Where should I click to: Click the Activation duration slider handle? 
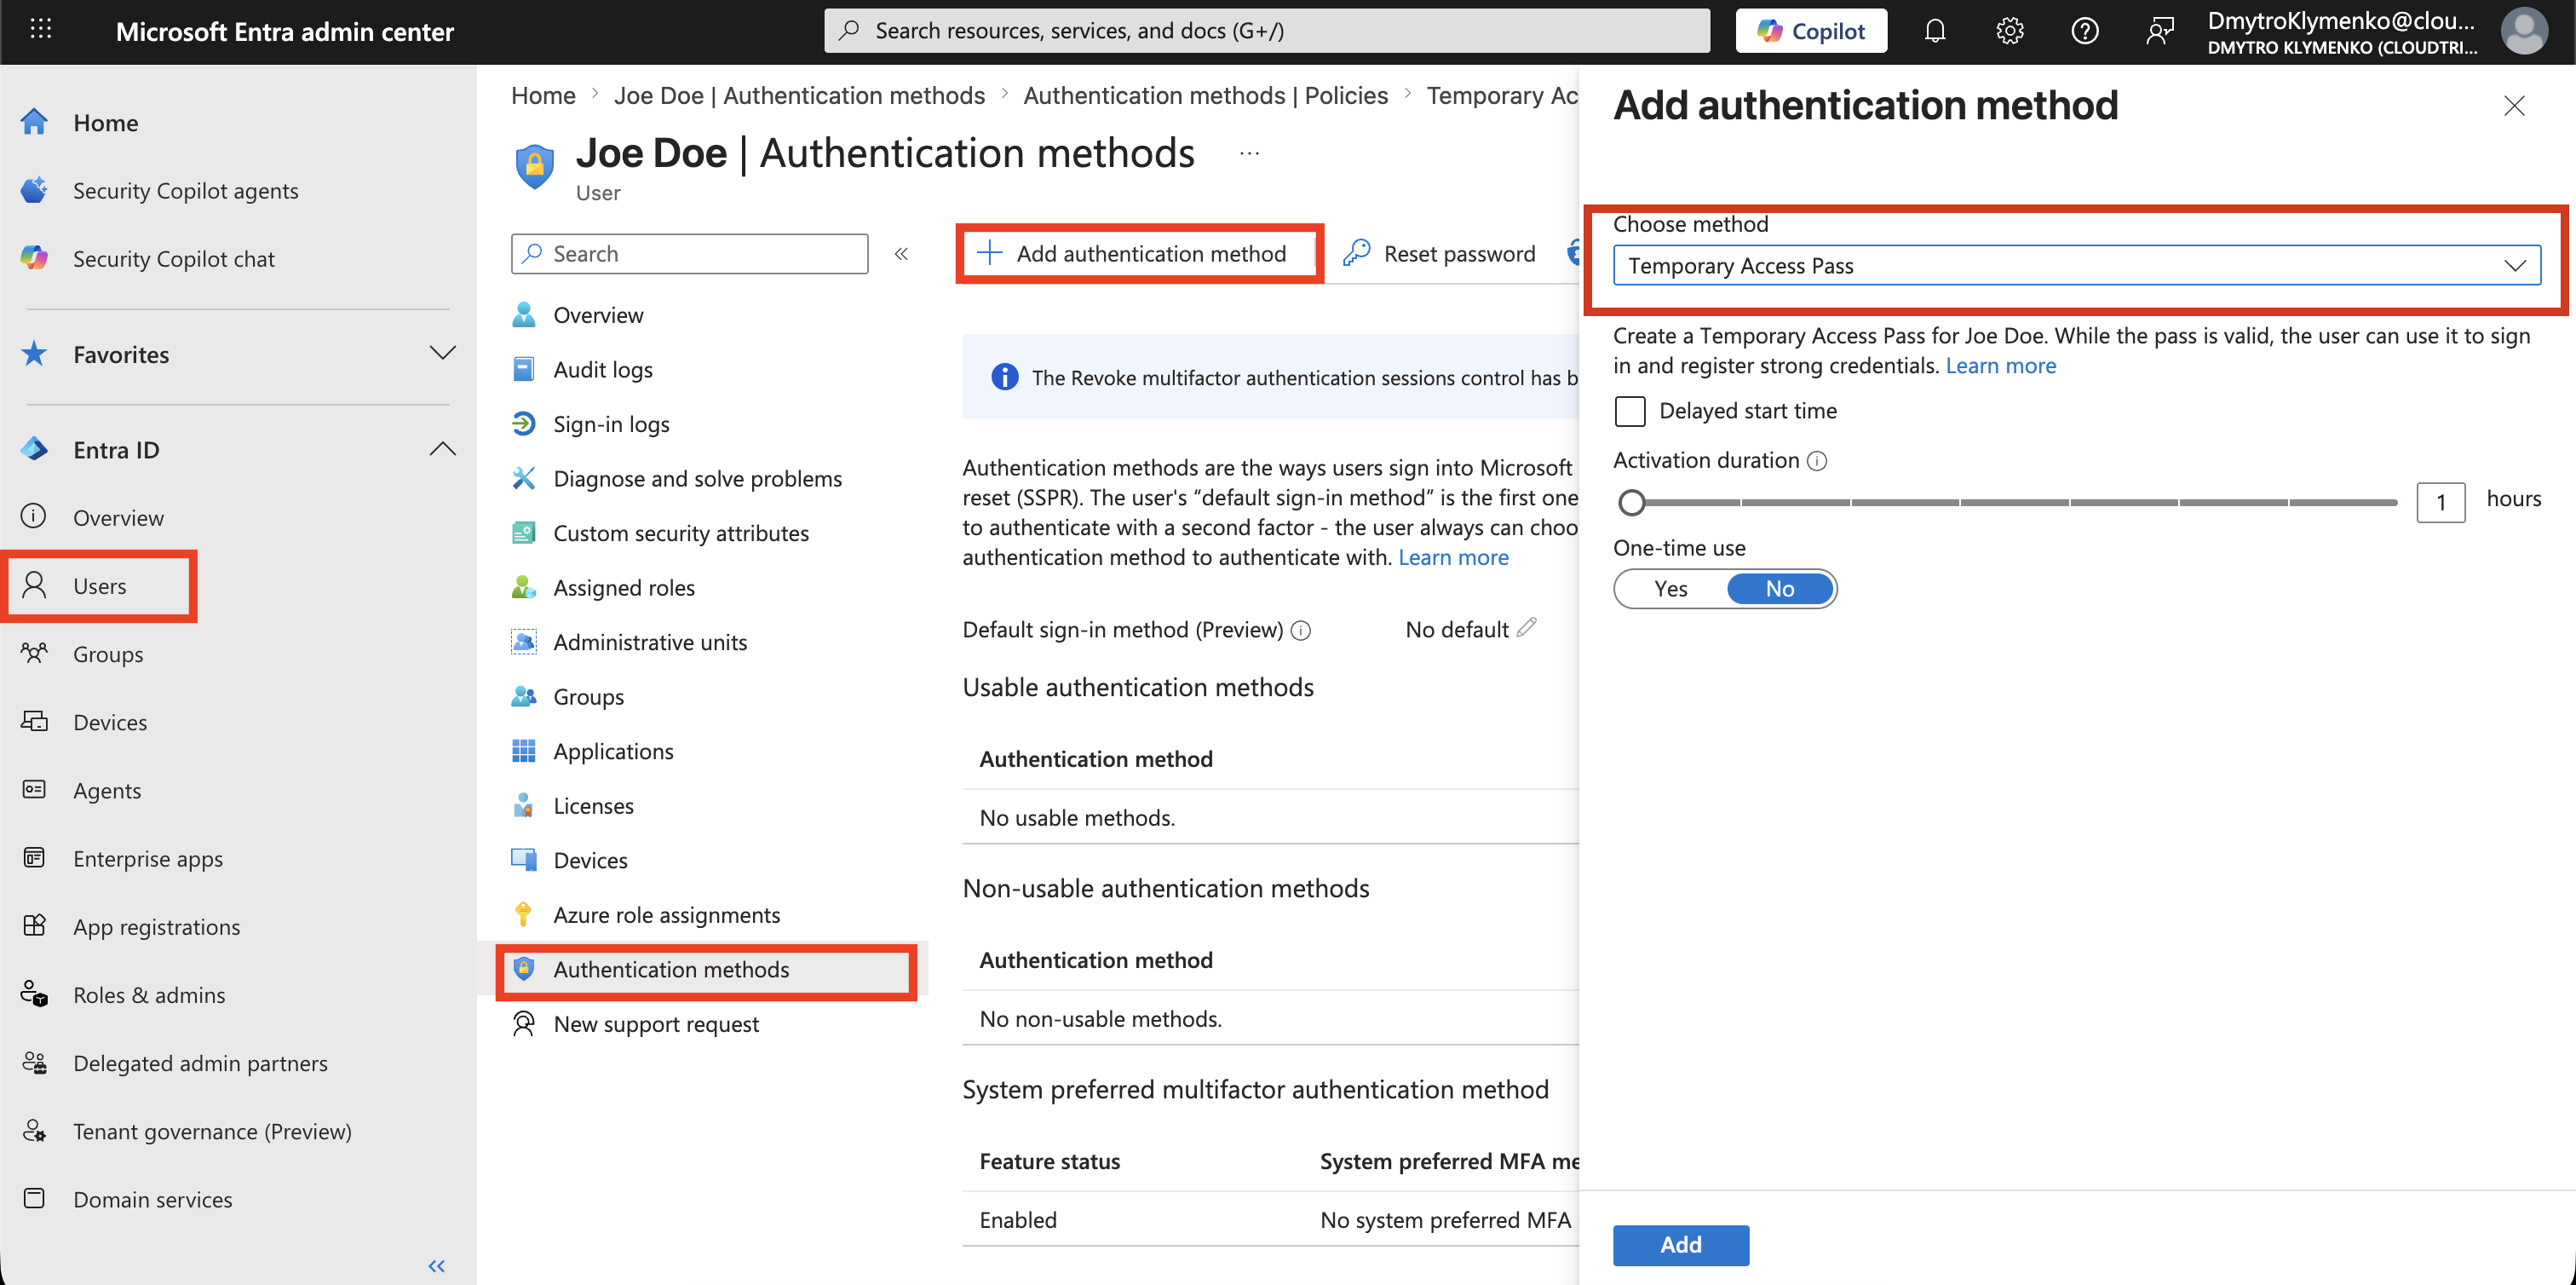coord(1631,501)
